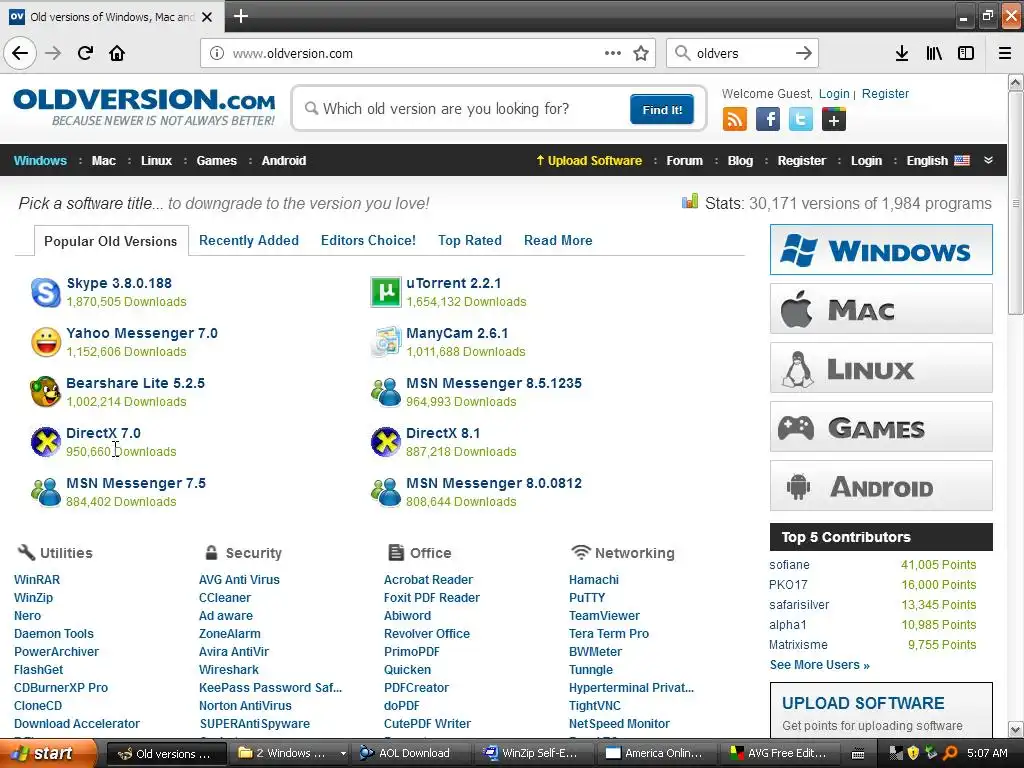Expand the language dropdown chevron in navbar
This screenshot has width=1024, height=768.
point(988,160)
